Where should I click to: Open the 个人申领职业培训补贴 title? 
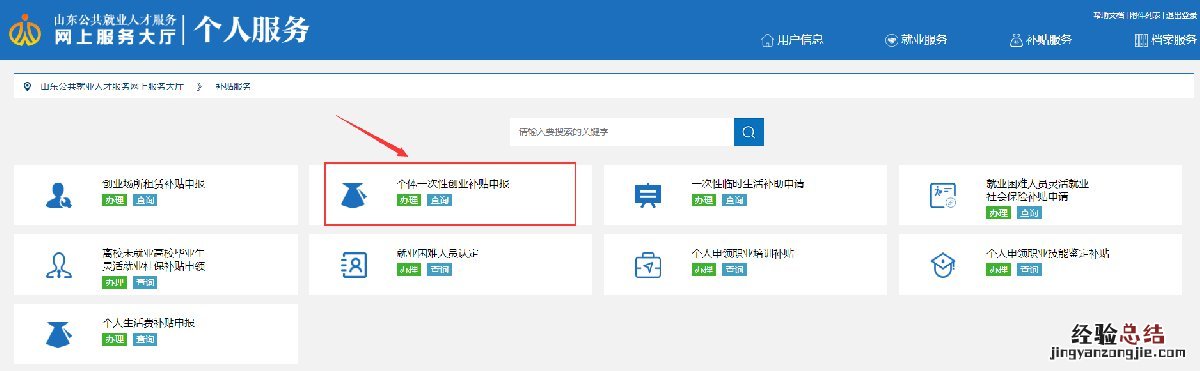[743, 254]
